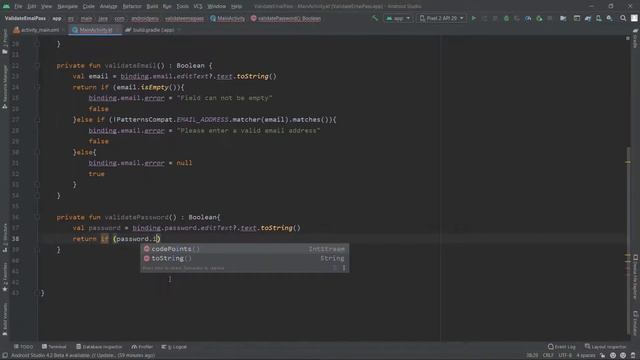The image size is (640, 360).
Task: Click ValidateEmaiPass breadcrumb in navigation bar
Action: [x=25, y=18]
